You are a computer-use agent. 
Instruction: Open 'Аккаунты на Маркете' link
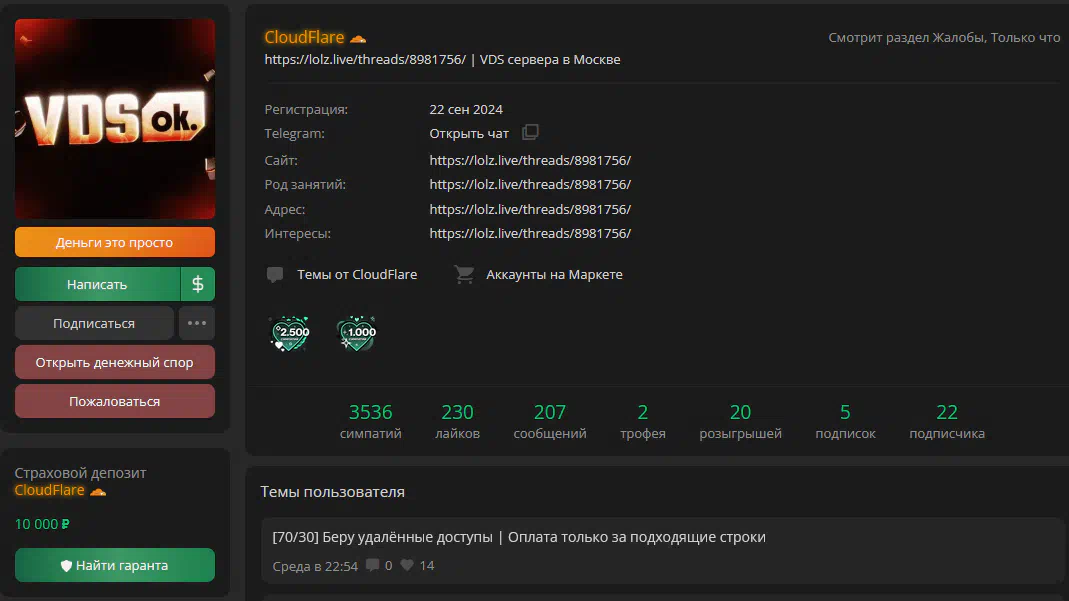click(x=554, y=274)
